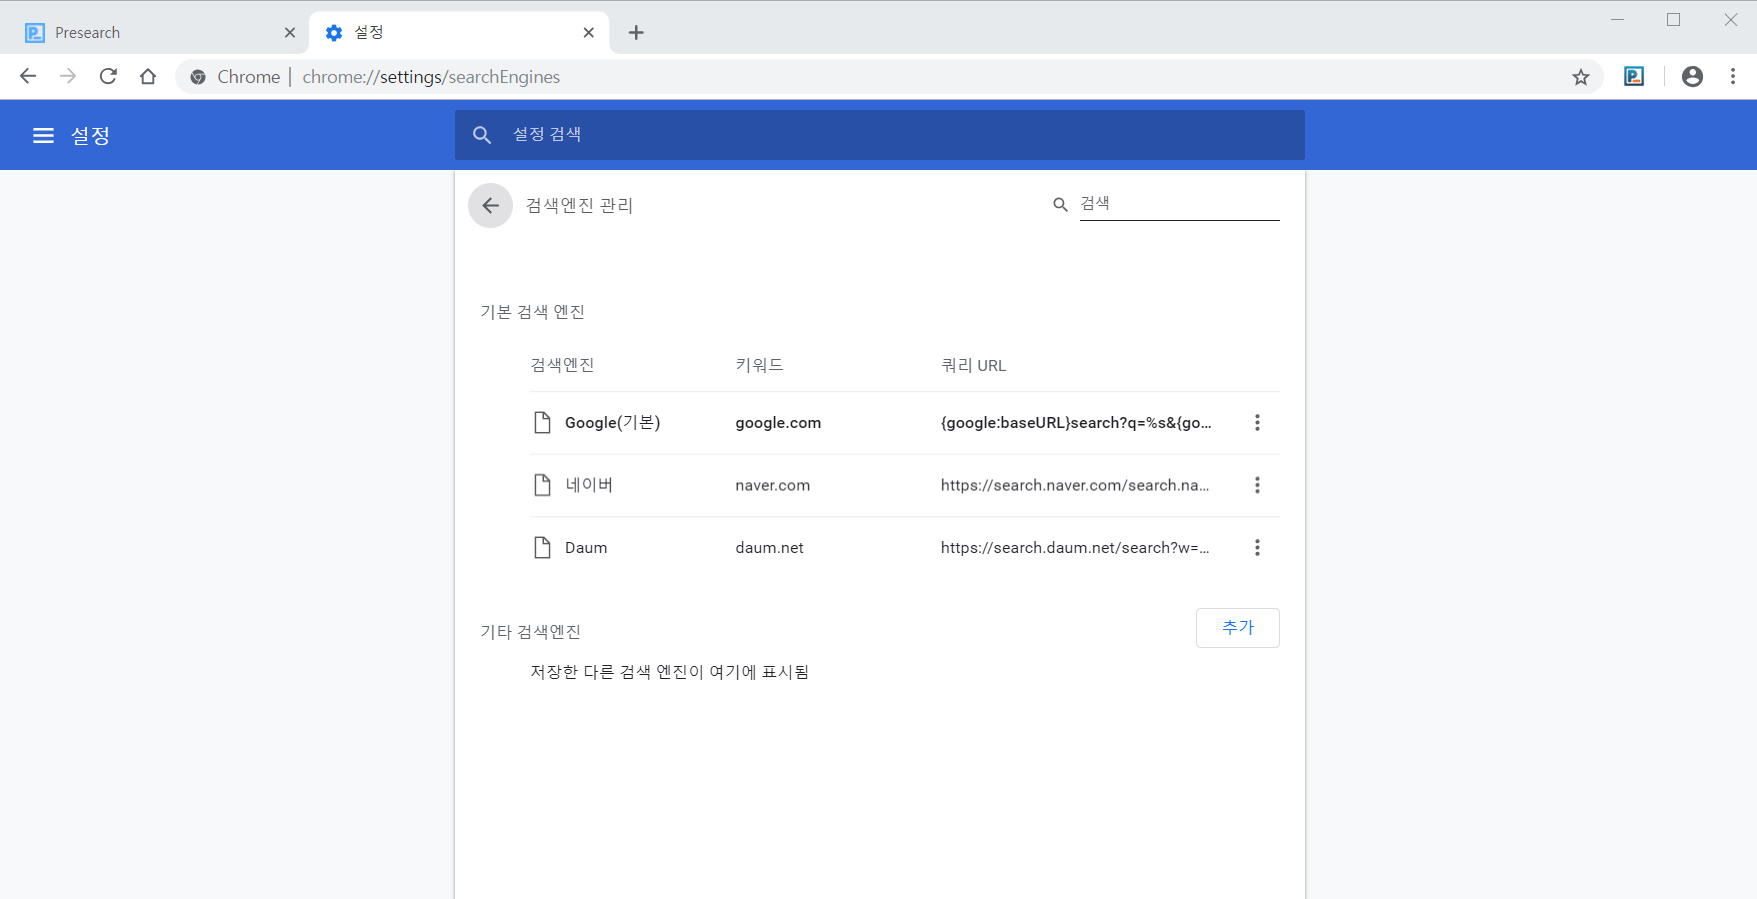Click the Google query URL text
This screenshot has height=899, width=1757.
pos(1076,423)
